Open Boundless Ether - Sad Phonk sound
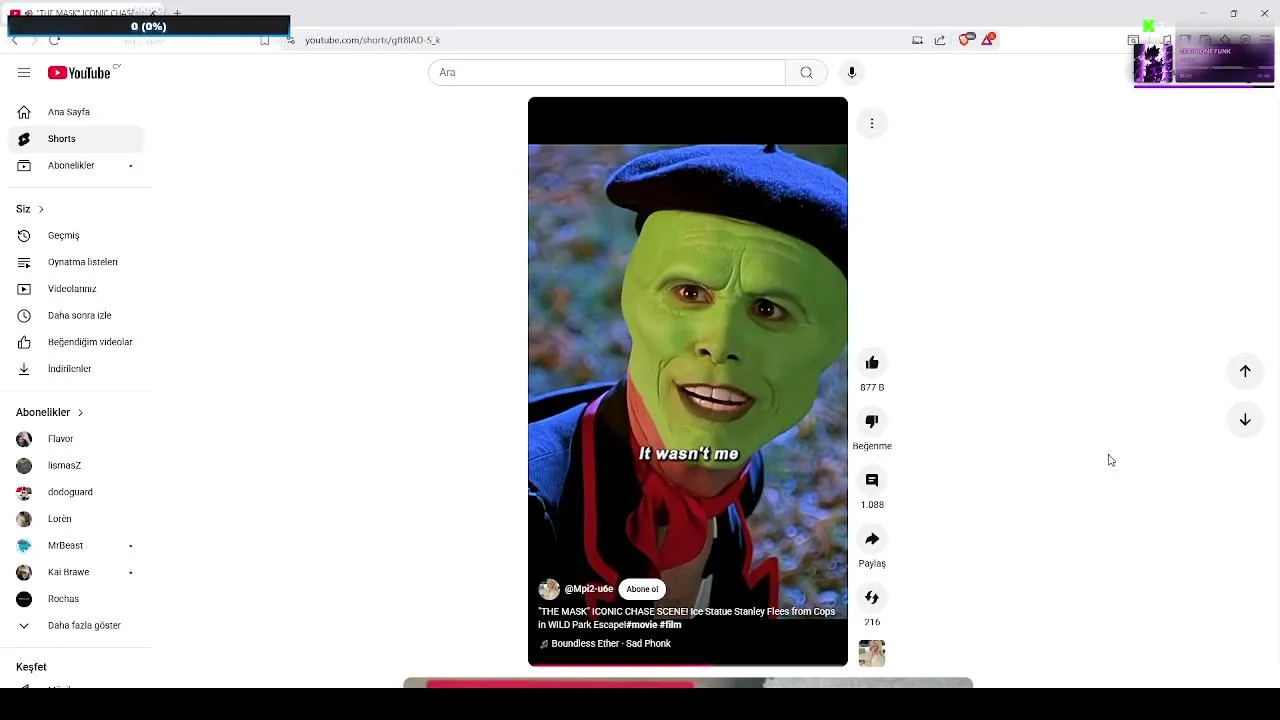 tap(611, 644)
